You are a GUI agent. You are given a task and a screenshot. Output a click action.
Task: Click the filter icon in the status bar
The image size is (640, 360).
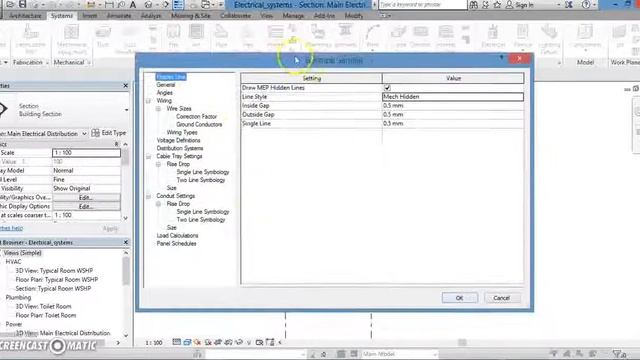[x=617, y=353]
